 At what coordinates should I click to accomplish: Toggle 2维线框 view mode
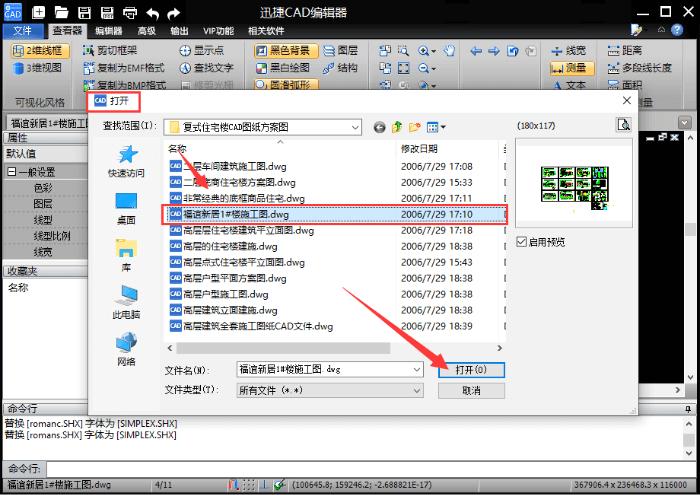tap(40, 50)
